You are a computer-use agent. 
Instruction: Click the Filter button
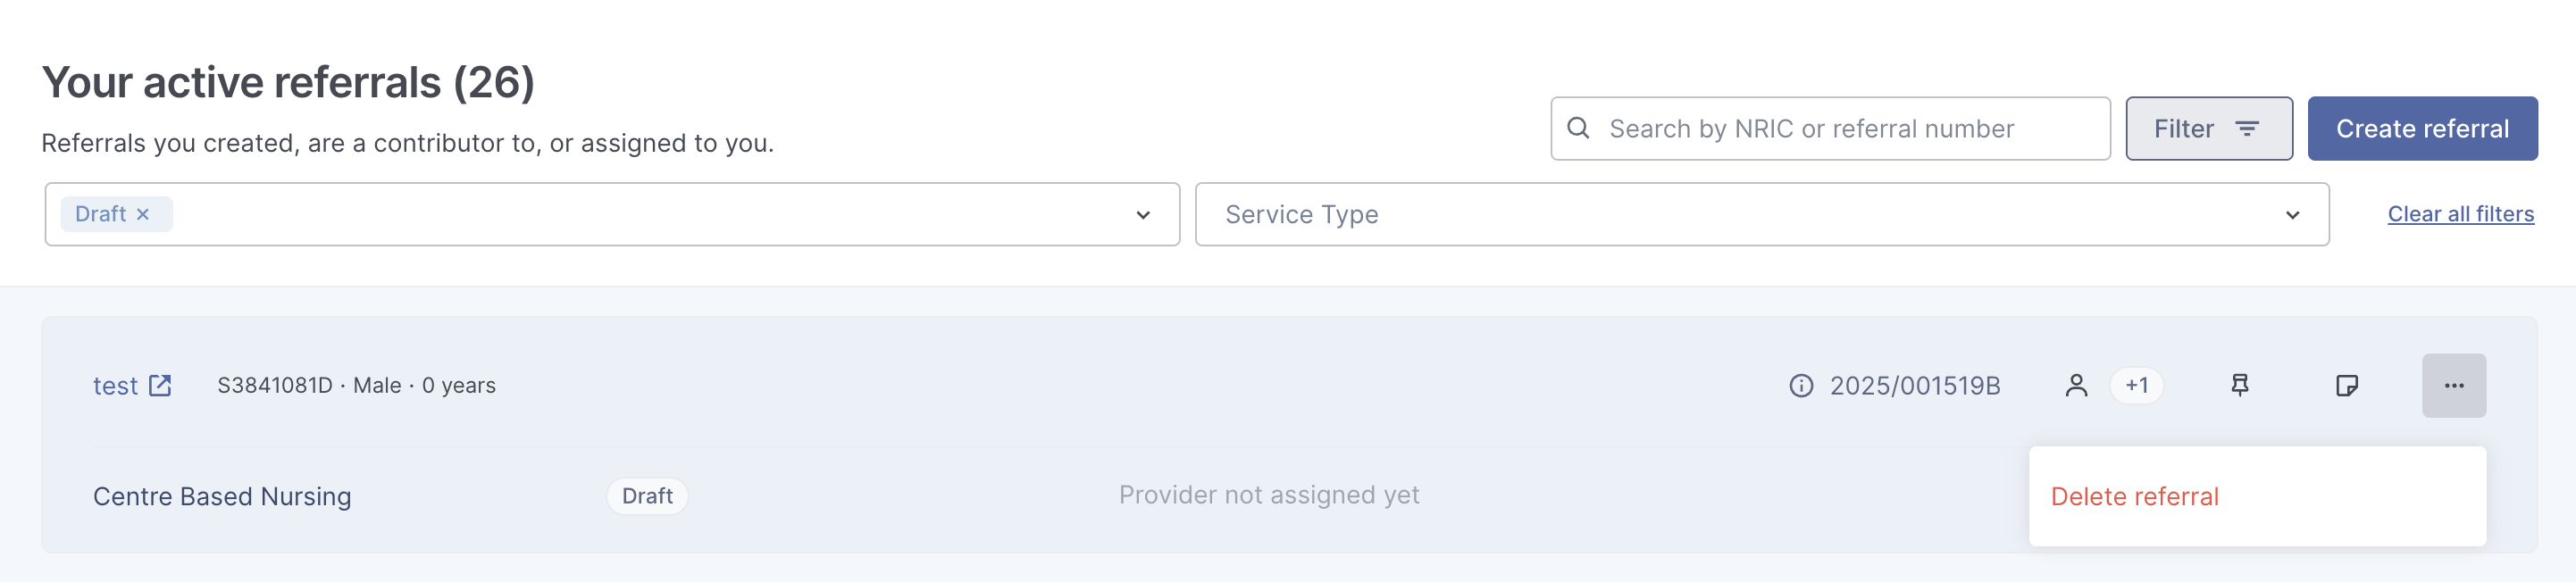pyautogui.click(x=2208, y=128)
